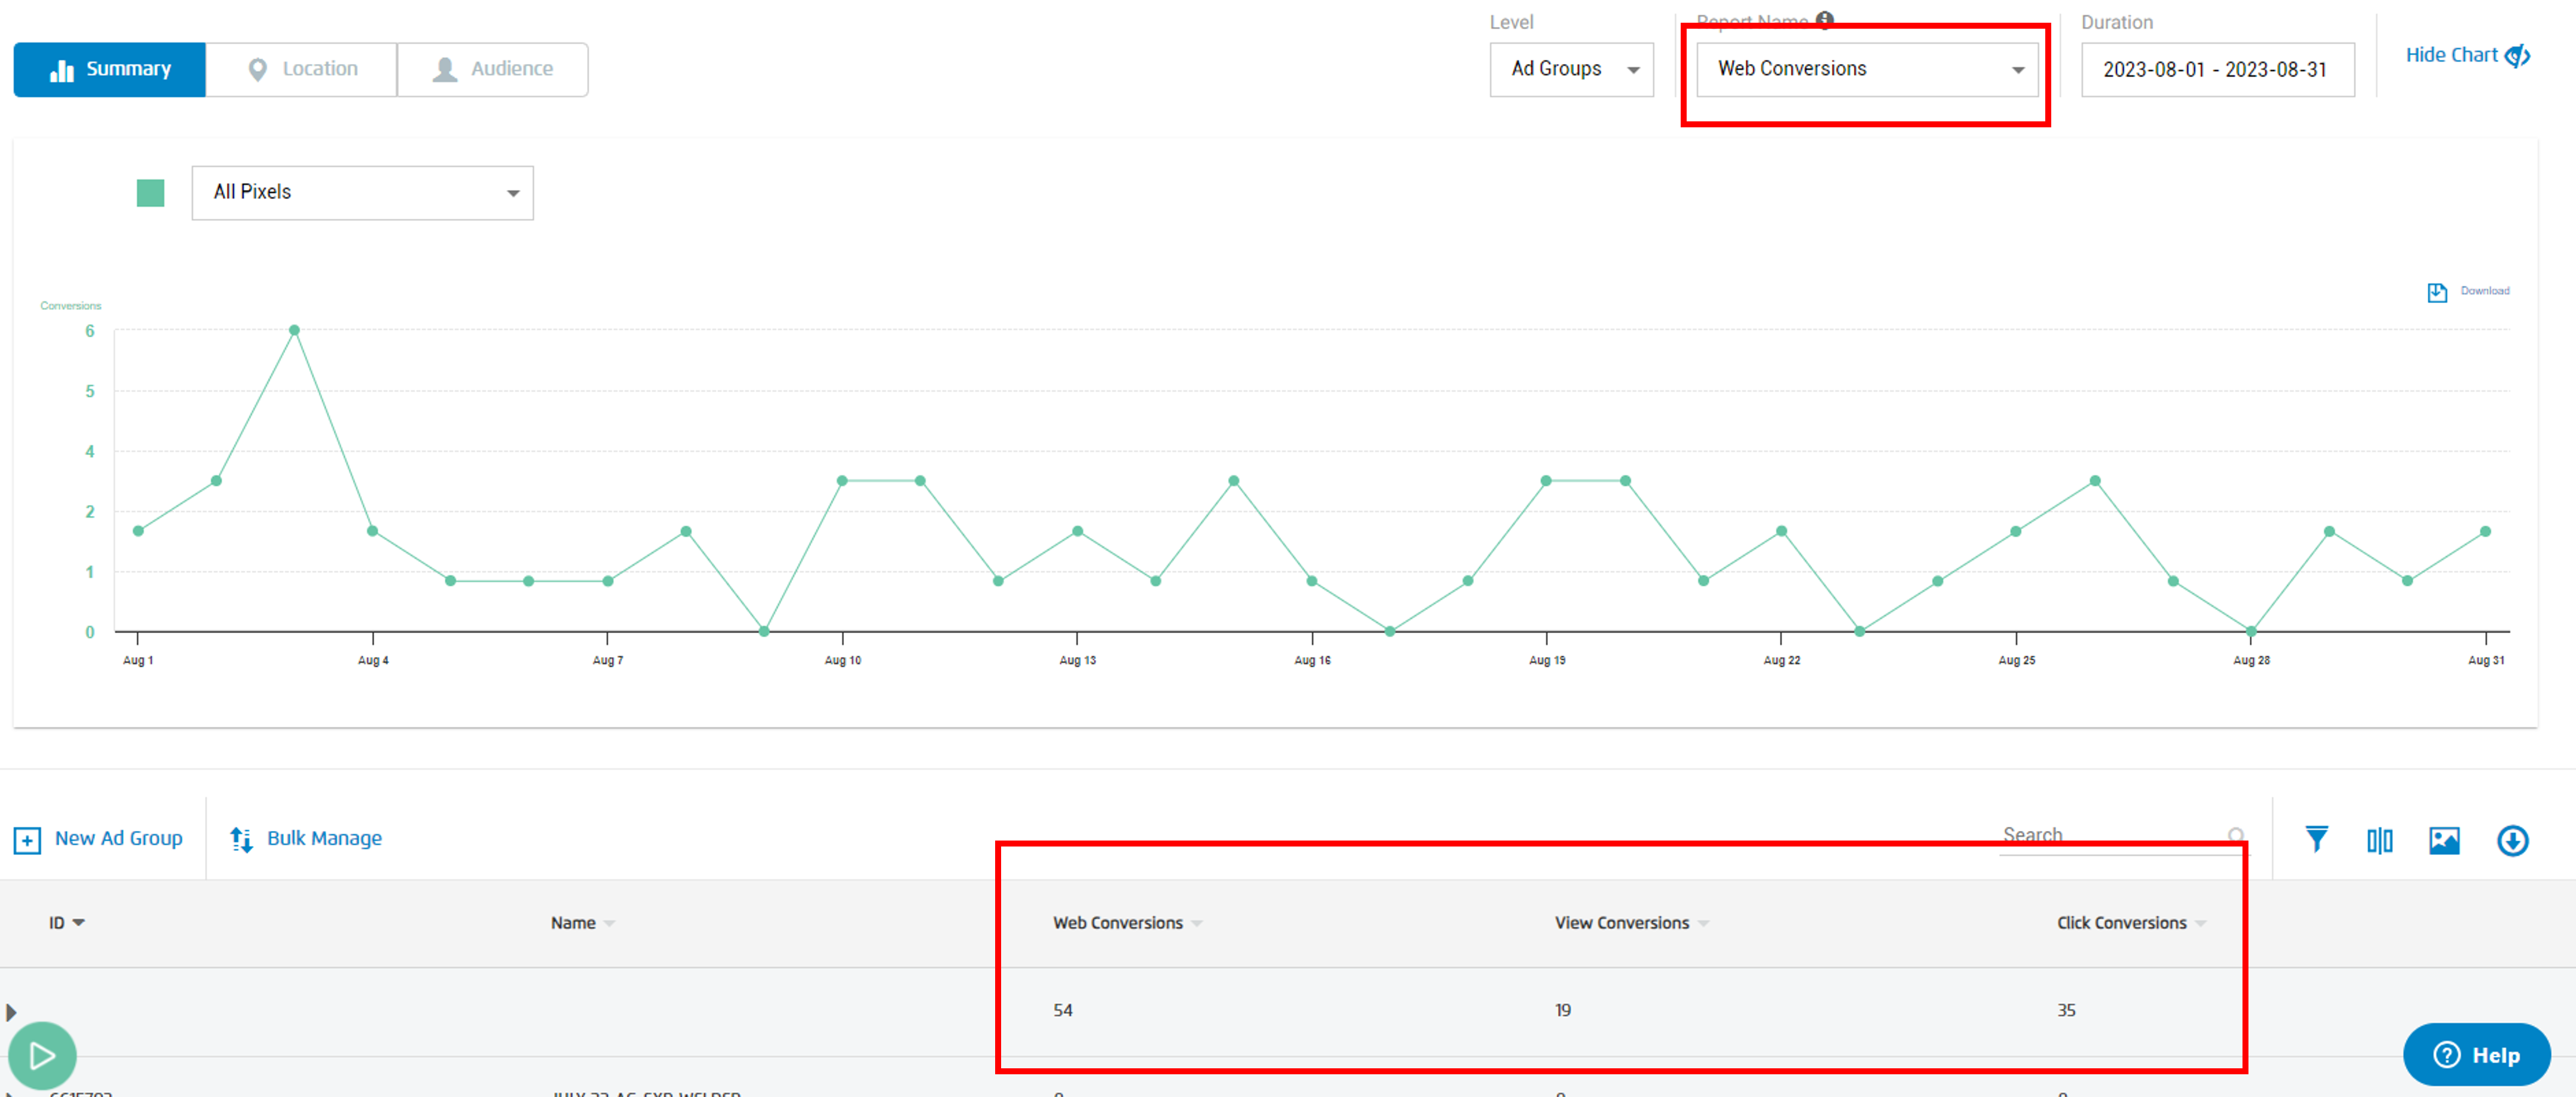This screenshot has width=2576, height=1097.
Task: Open Bulk Manage
Action: point(306,838)
